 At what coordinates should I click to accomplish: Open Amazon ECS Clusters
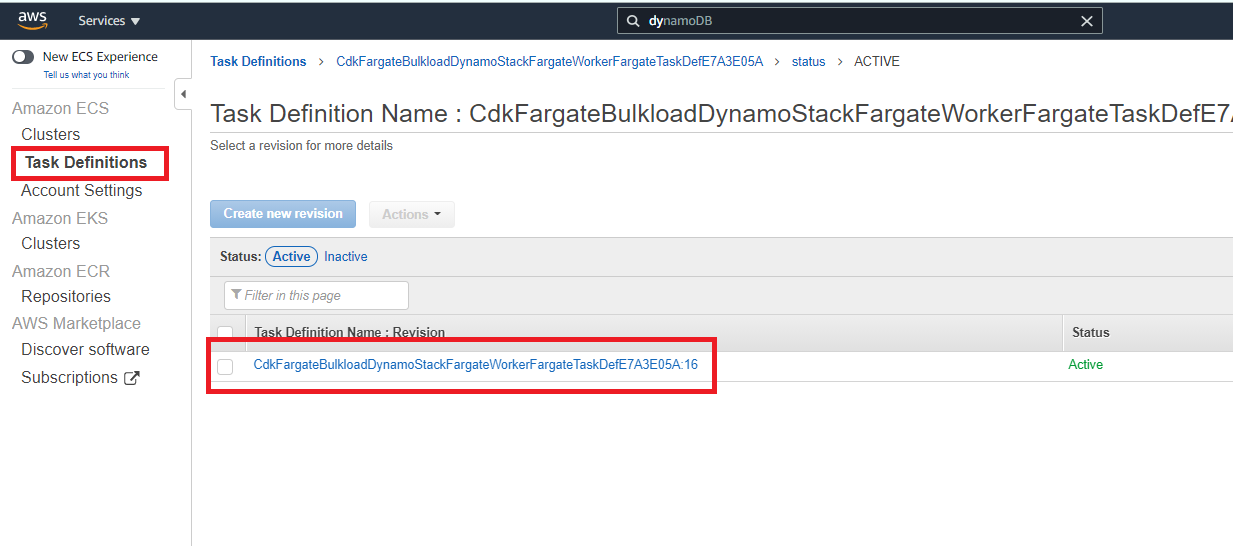click(x=51, y=135)
